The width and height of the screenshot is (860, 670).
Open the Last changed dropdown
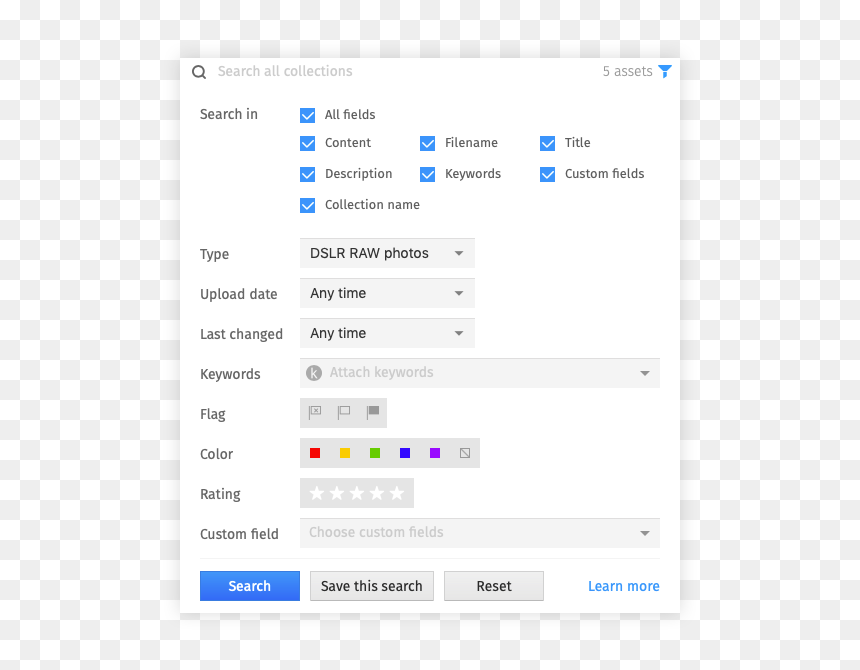coord(387,333)
